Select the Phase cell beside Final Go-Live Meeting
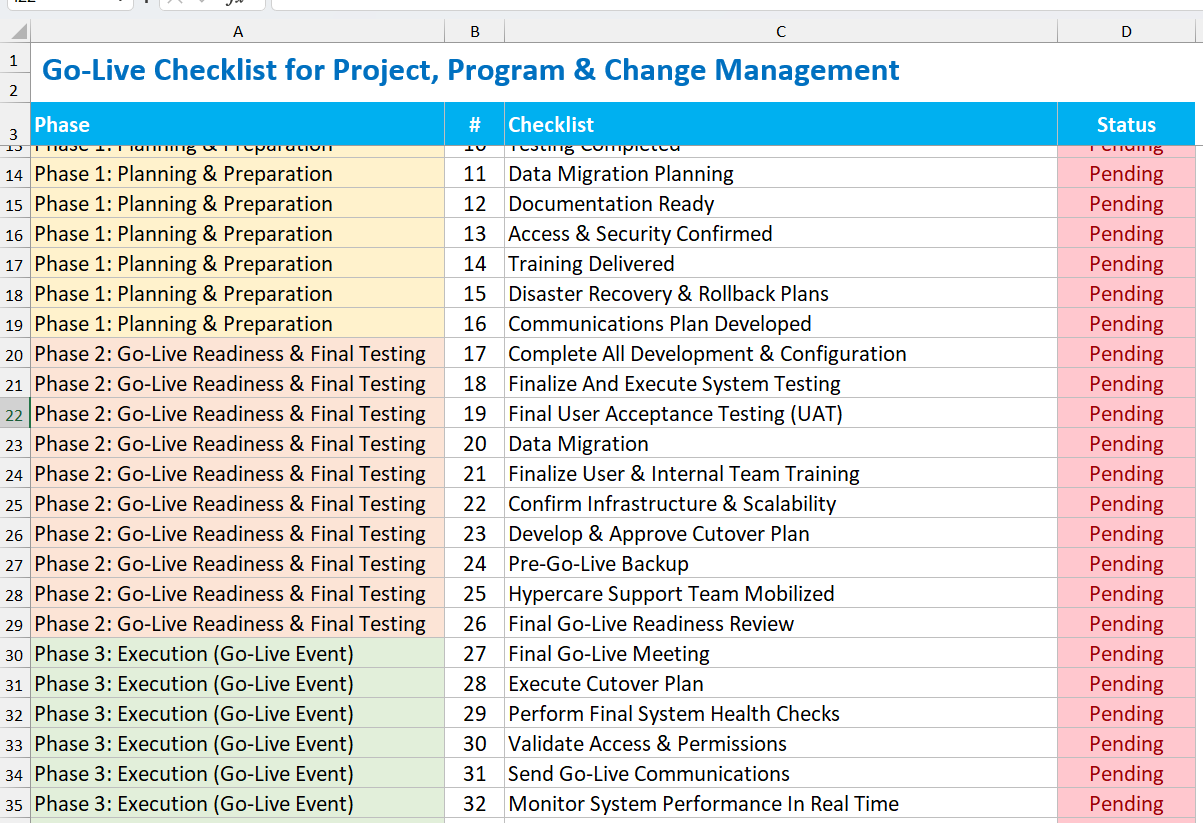The height and width of the screenshot is (823, 1203). 238,654
